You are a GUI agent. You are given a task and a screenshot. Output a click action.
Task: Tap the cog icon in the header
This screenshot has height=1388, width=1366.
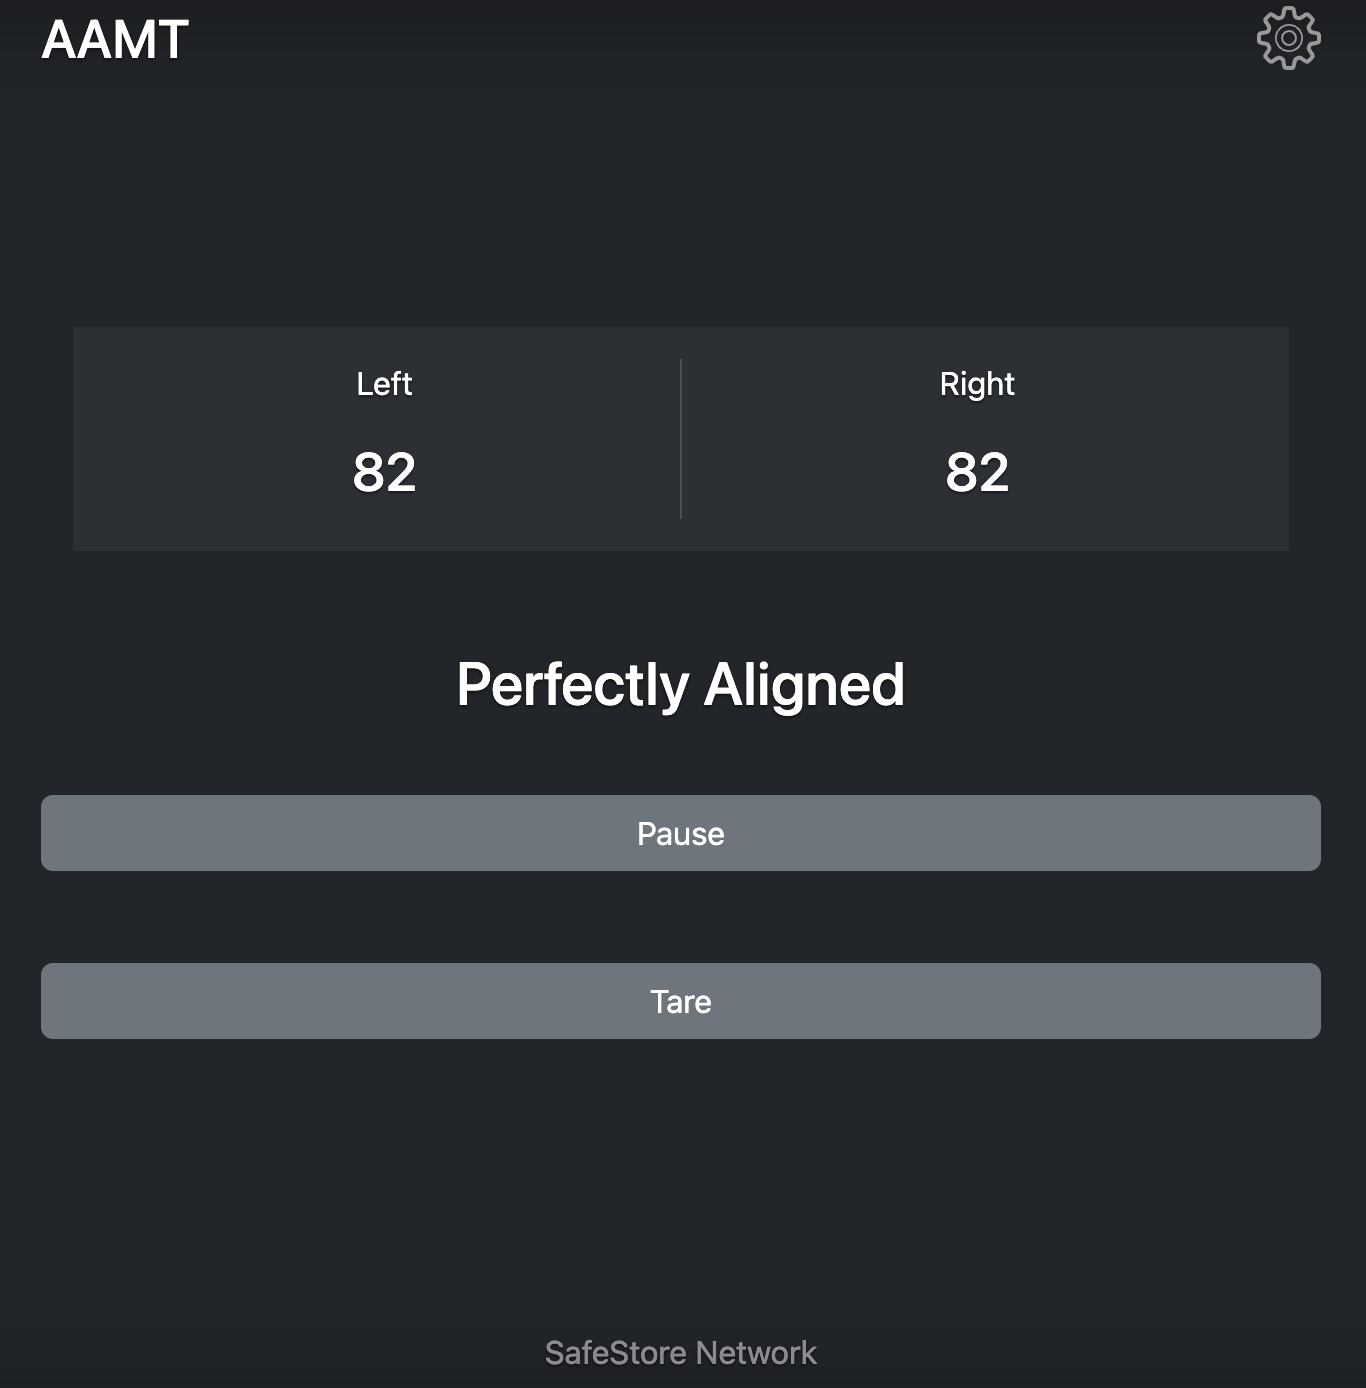1288,38
